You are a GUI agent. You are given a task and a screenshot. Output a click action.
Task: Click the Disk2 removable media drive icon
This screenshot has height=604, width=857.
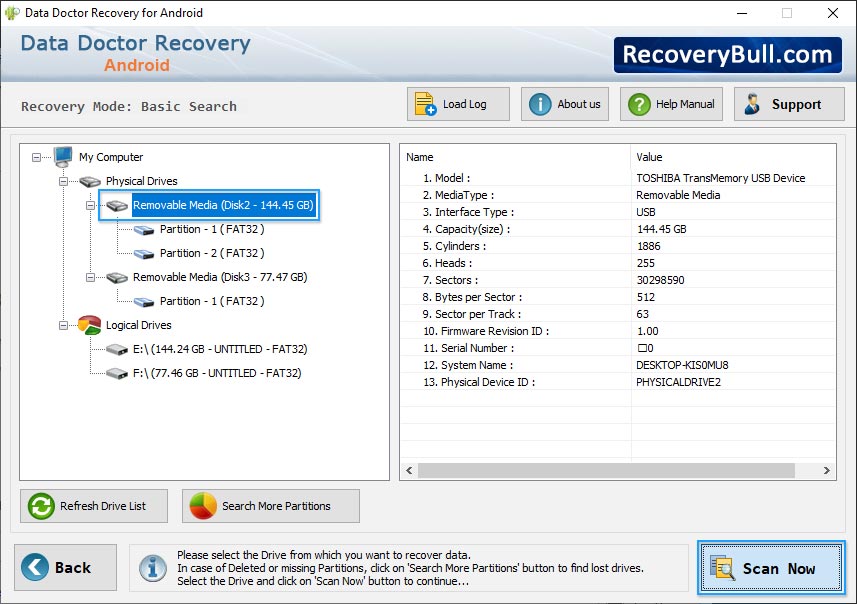pos(117,206)
